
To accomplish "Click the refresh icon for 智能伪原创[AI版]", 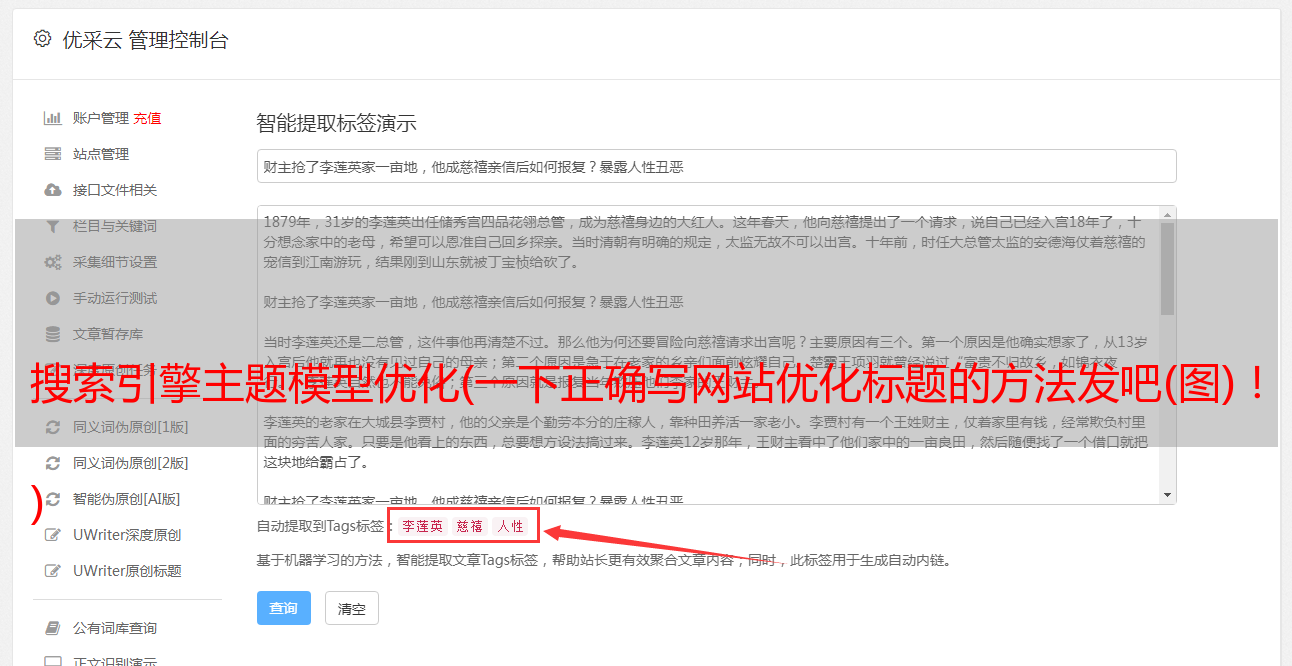I will (x=53, y=499).
